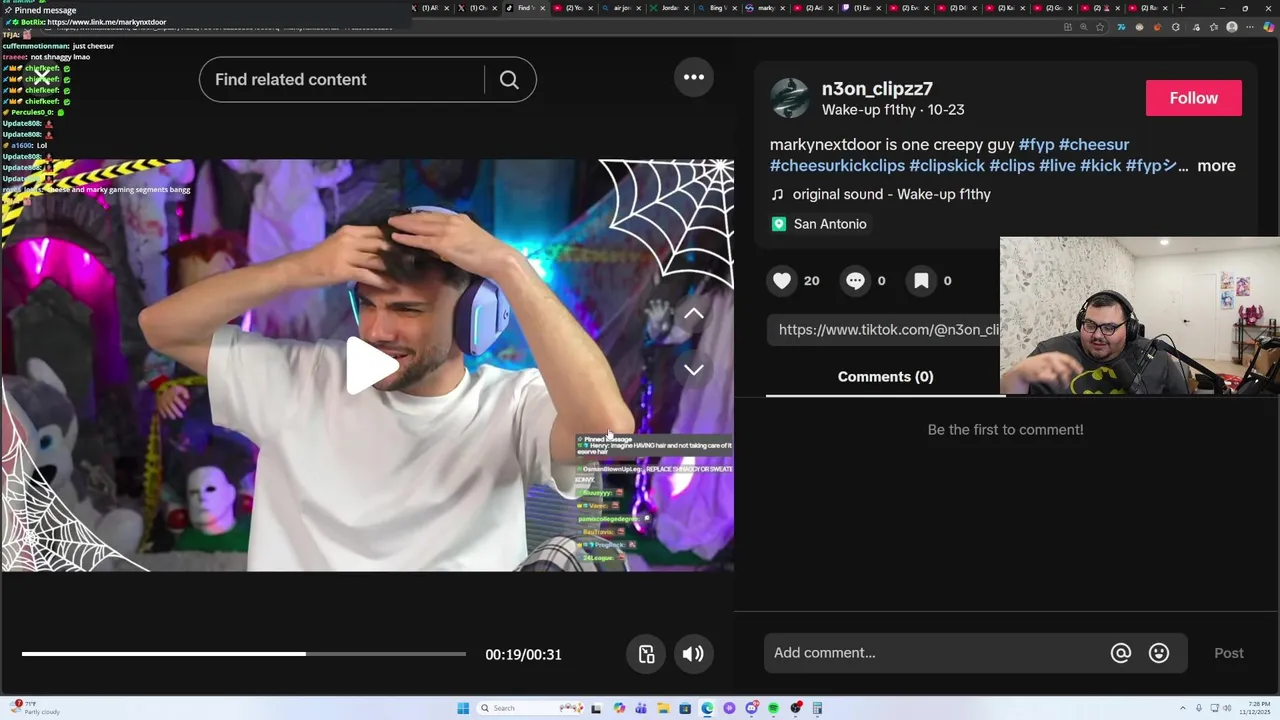Focus 'Find related content' search box
Image resolution: width=1280 pixels, height=720 pixels.
click(341, 80)
